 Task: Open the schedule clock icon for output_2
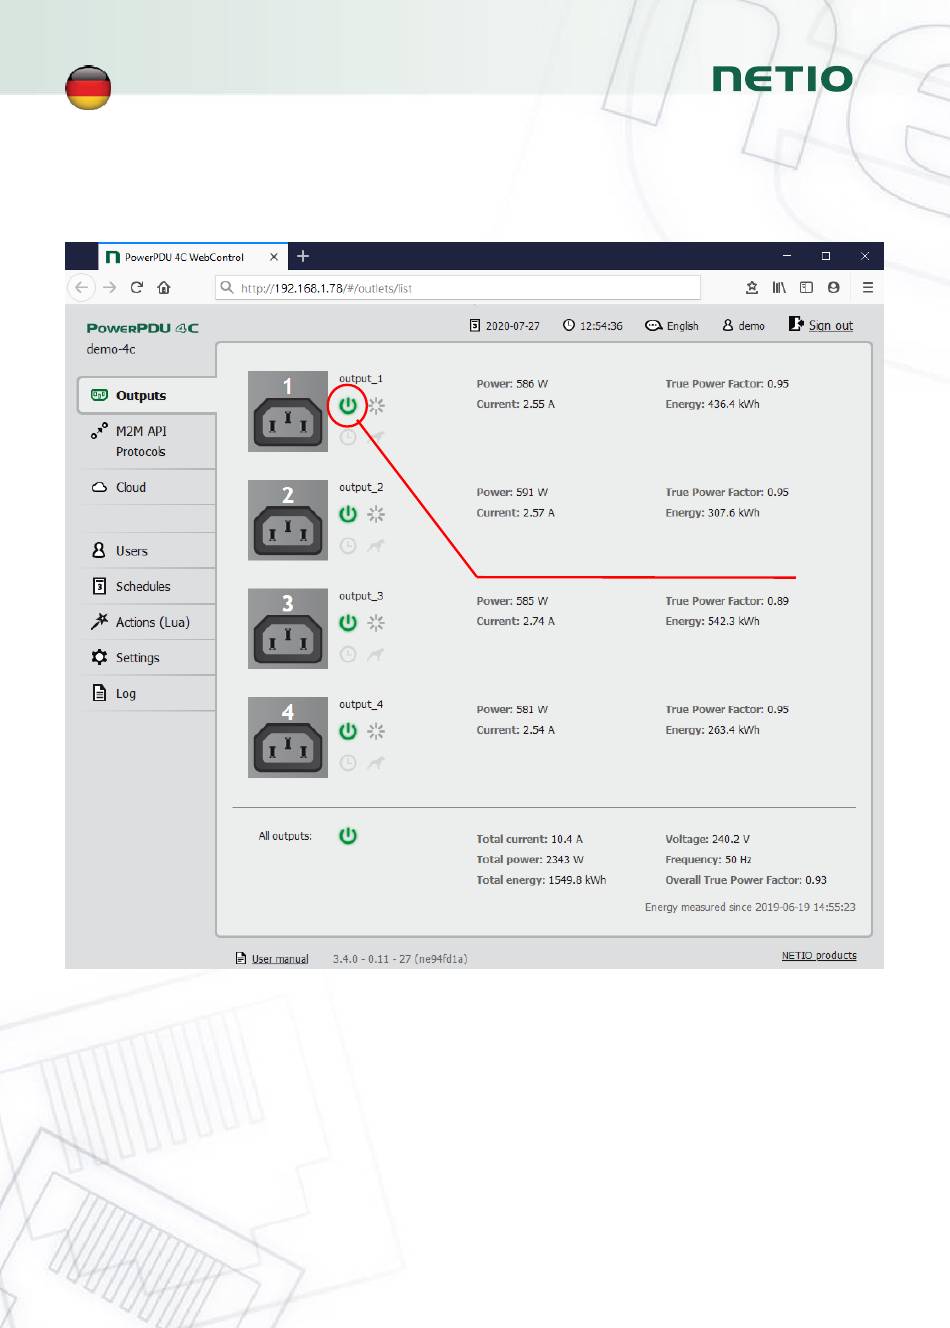coord(348,546)
